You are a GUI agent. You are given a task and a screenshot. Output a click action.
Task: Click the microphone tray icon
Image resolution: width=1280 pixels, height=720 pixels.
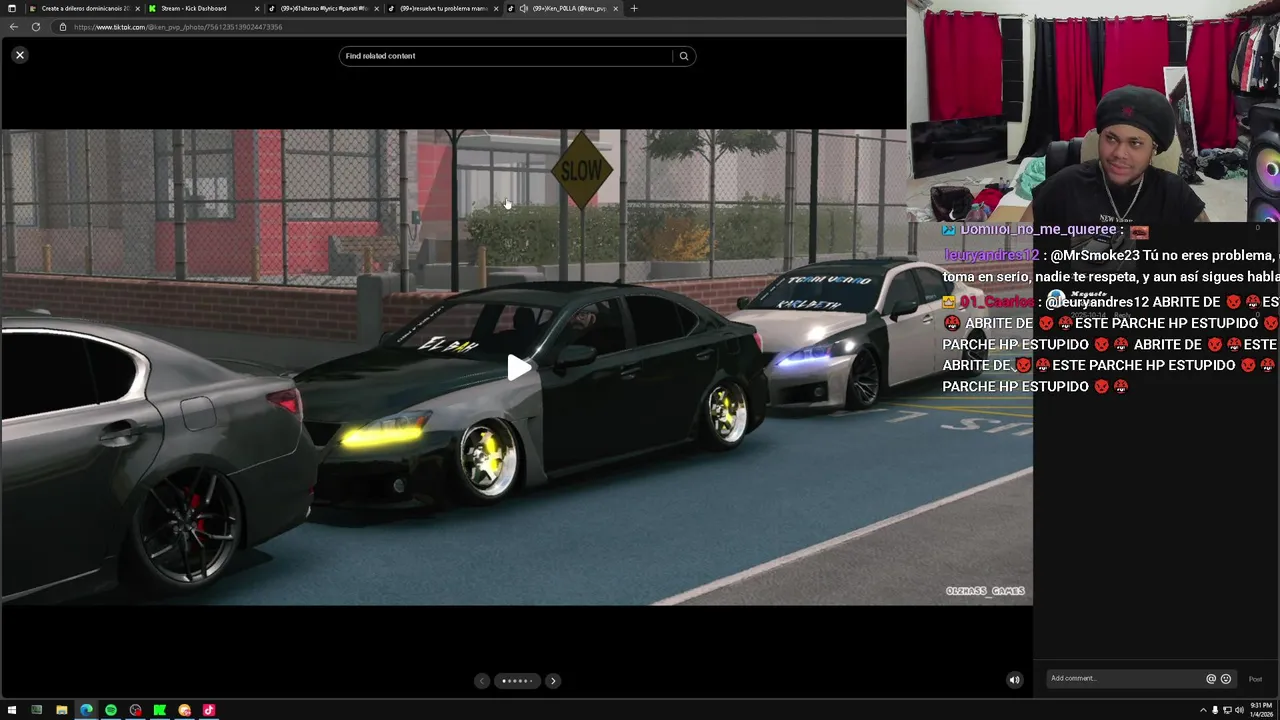click(x=1215, y=710)
